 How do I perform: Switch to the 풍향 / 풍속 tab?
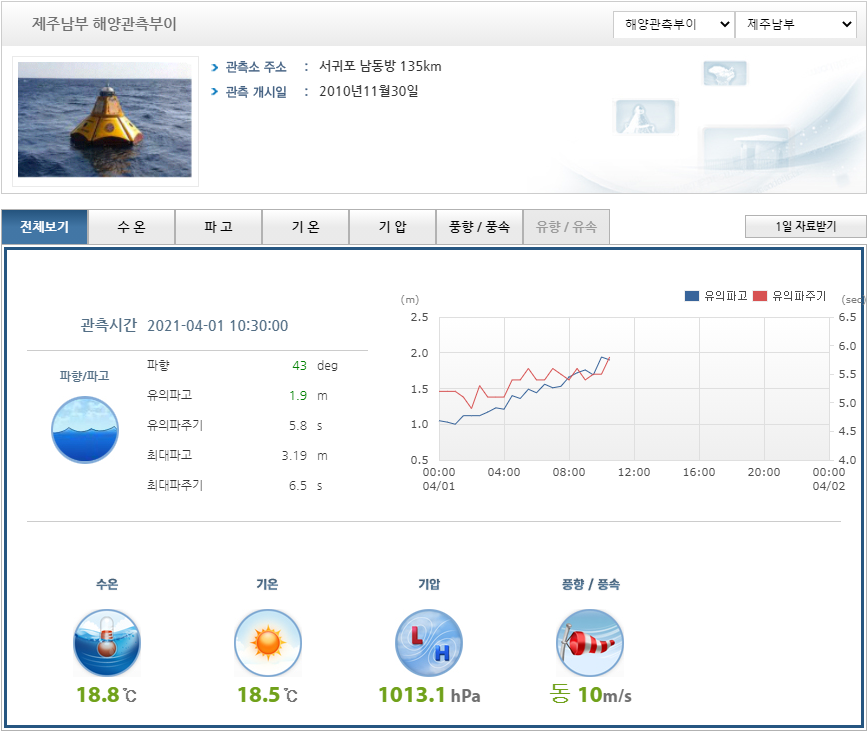[x=479, y=226]
